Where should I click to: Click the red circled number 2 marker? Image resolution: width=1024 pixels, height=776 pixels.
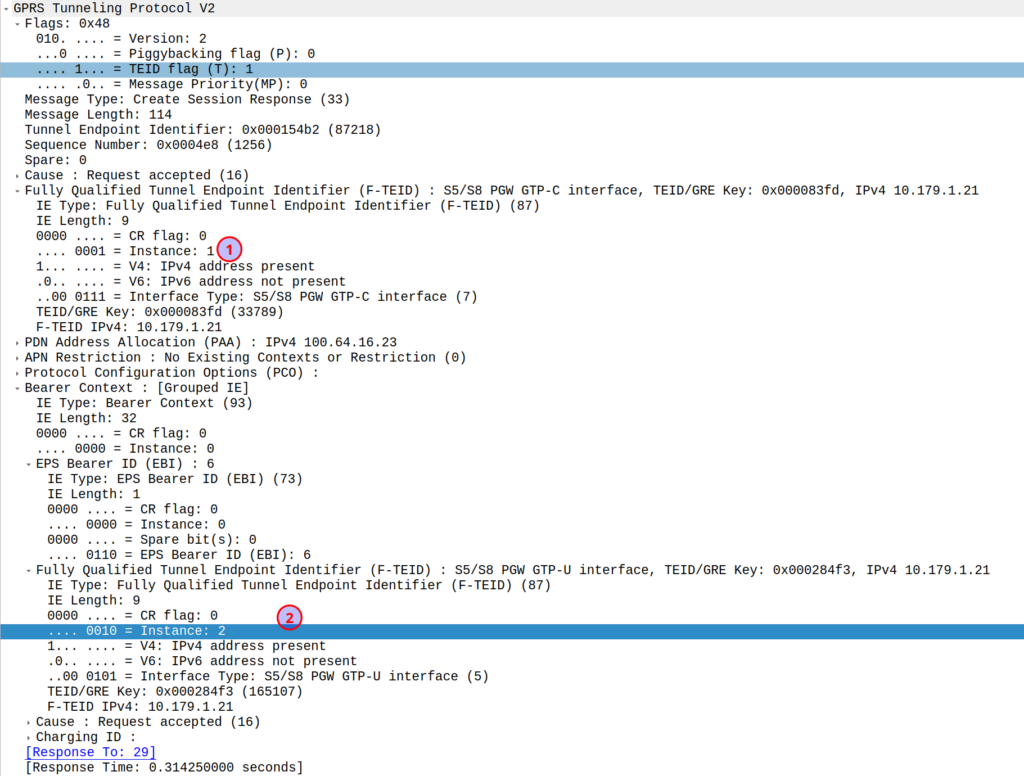(x=289, y=617)
